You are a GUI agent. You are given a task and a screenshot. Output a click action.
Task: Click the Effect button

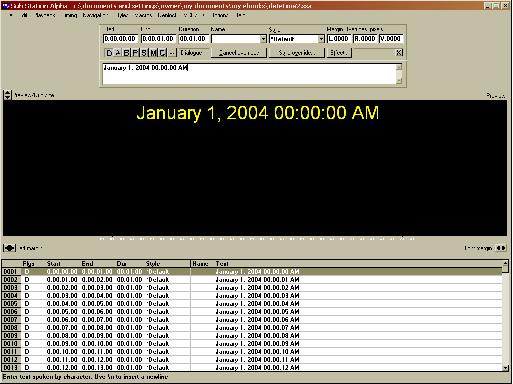[x=339, y=53]
